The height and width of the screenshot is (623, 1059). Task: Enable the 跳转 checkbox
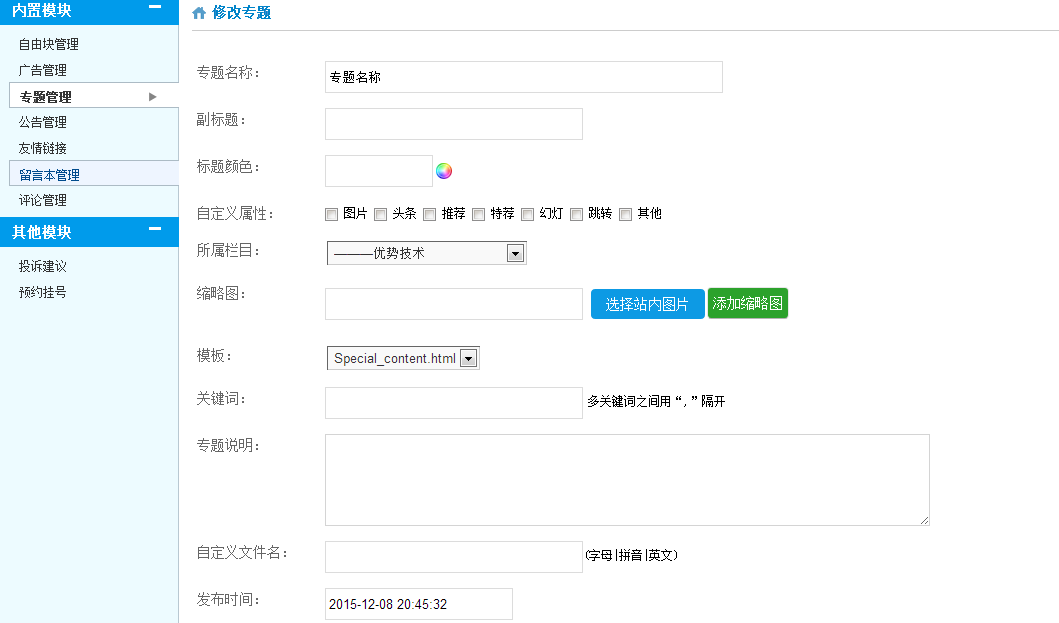pyautogui.click(x=577, y=214)
